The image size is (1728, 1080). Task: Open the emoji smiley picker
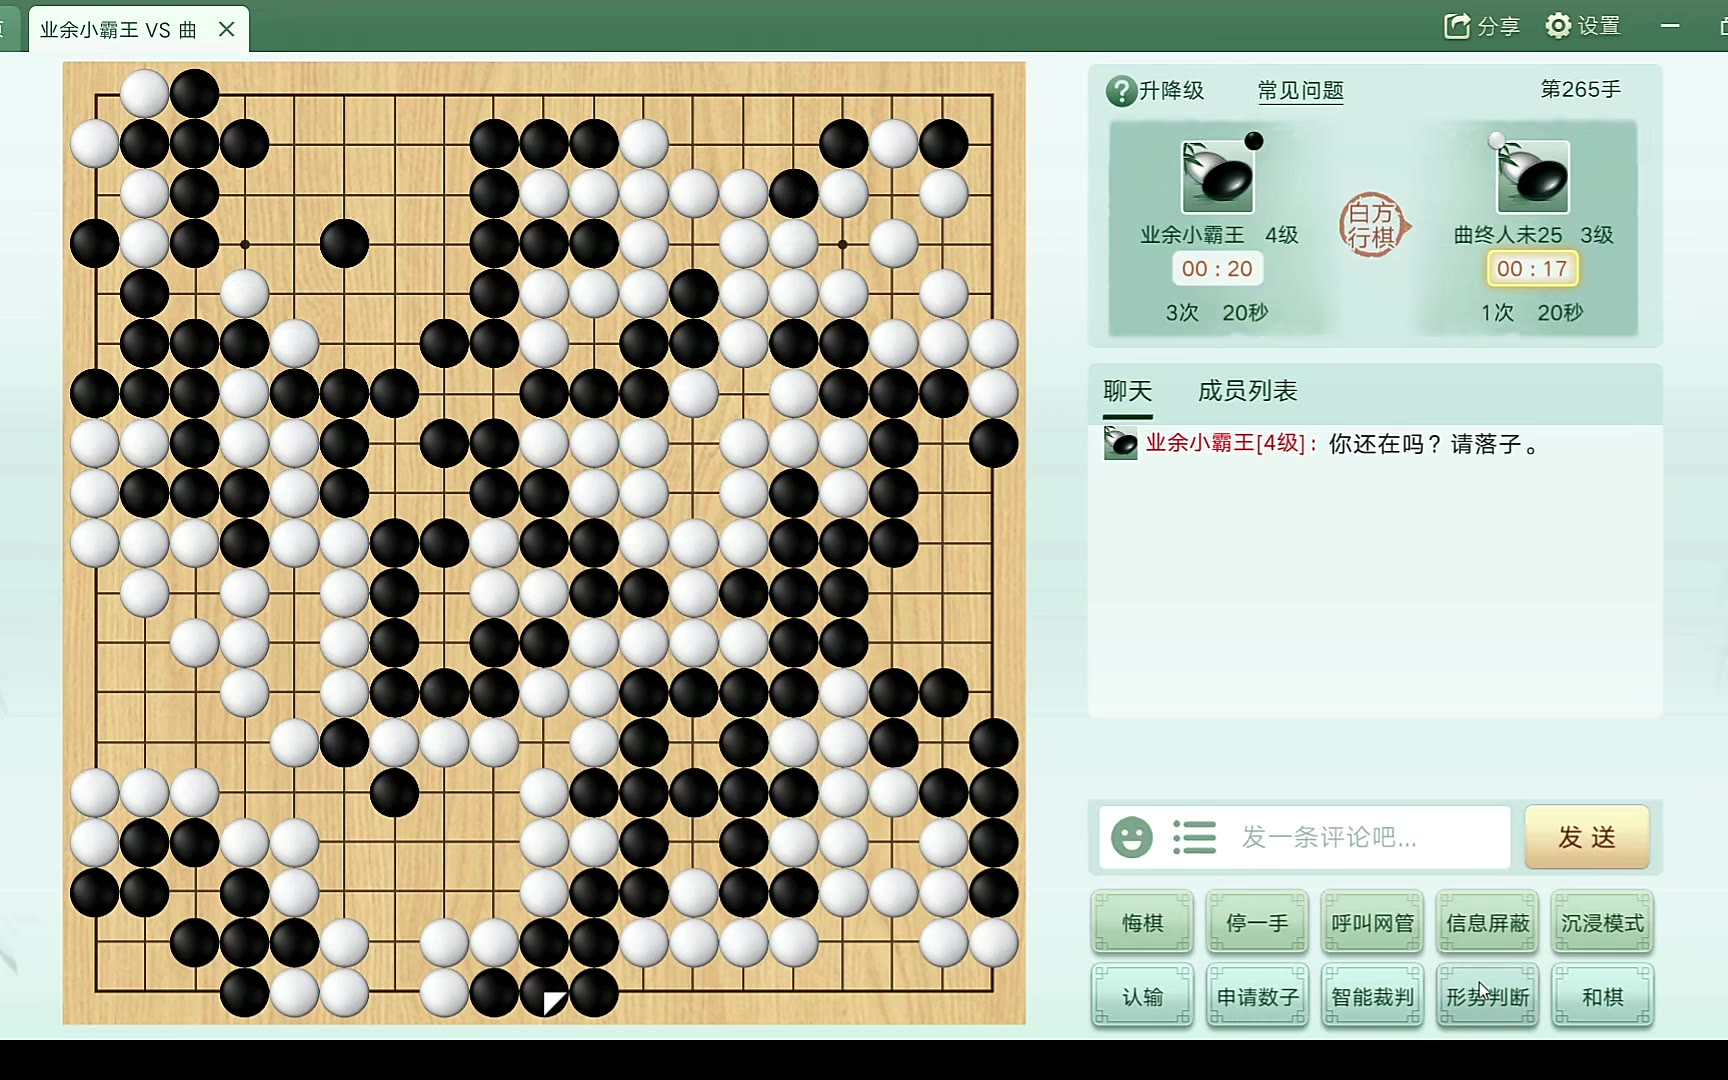pos(1132,837)
